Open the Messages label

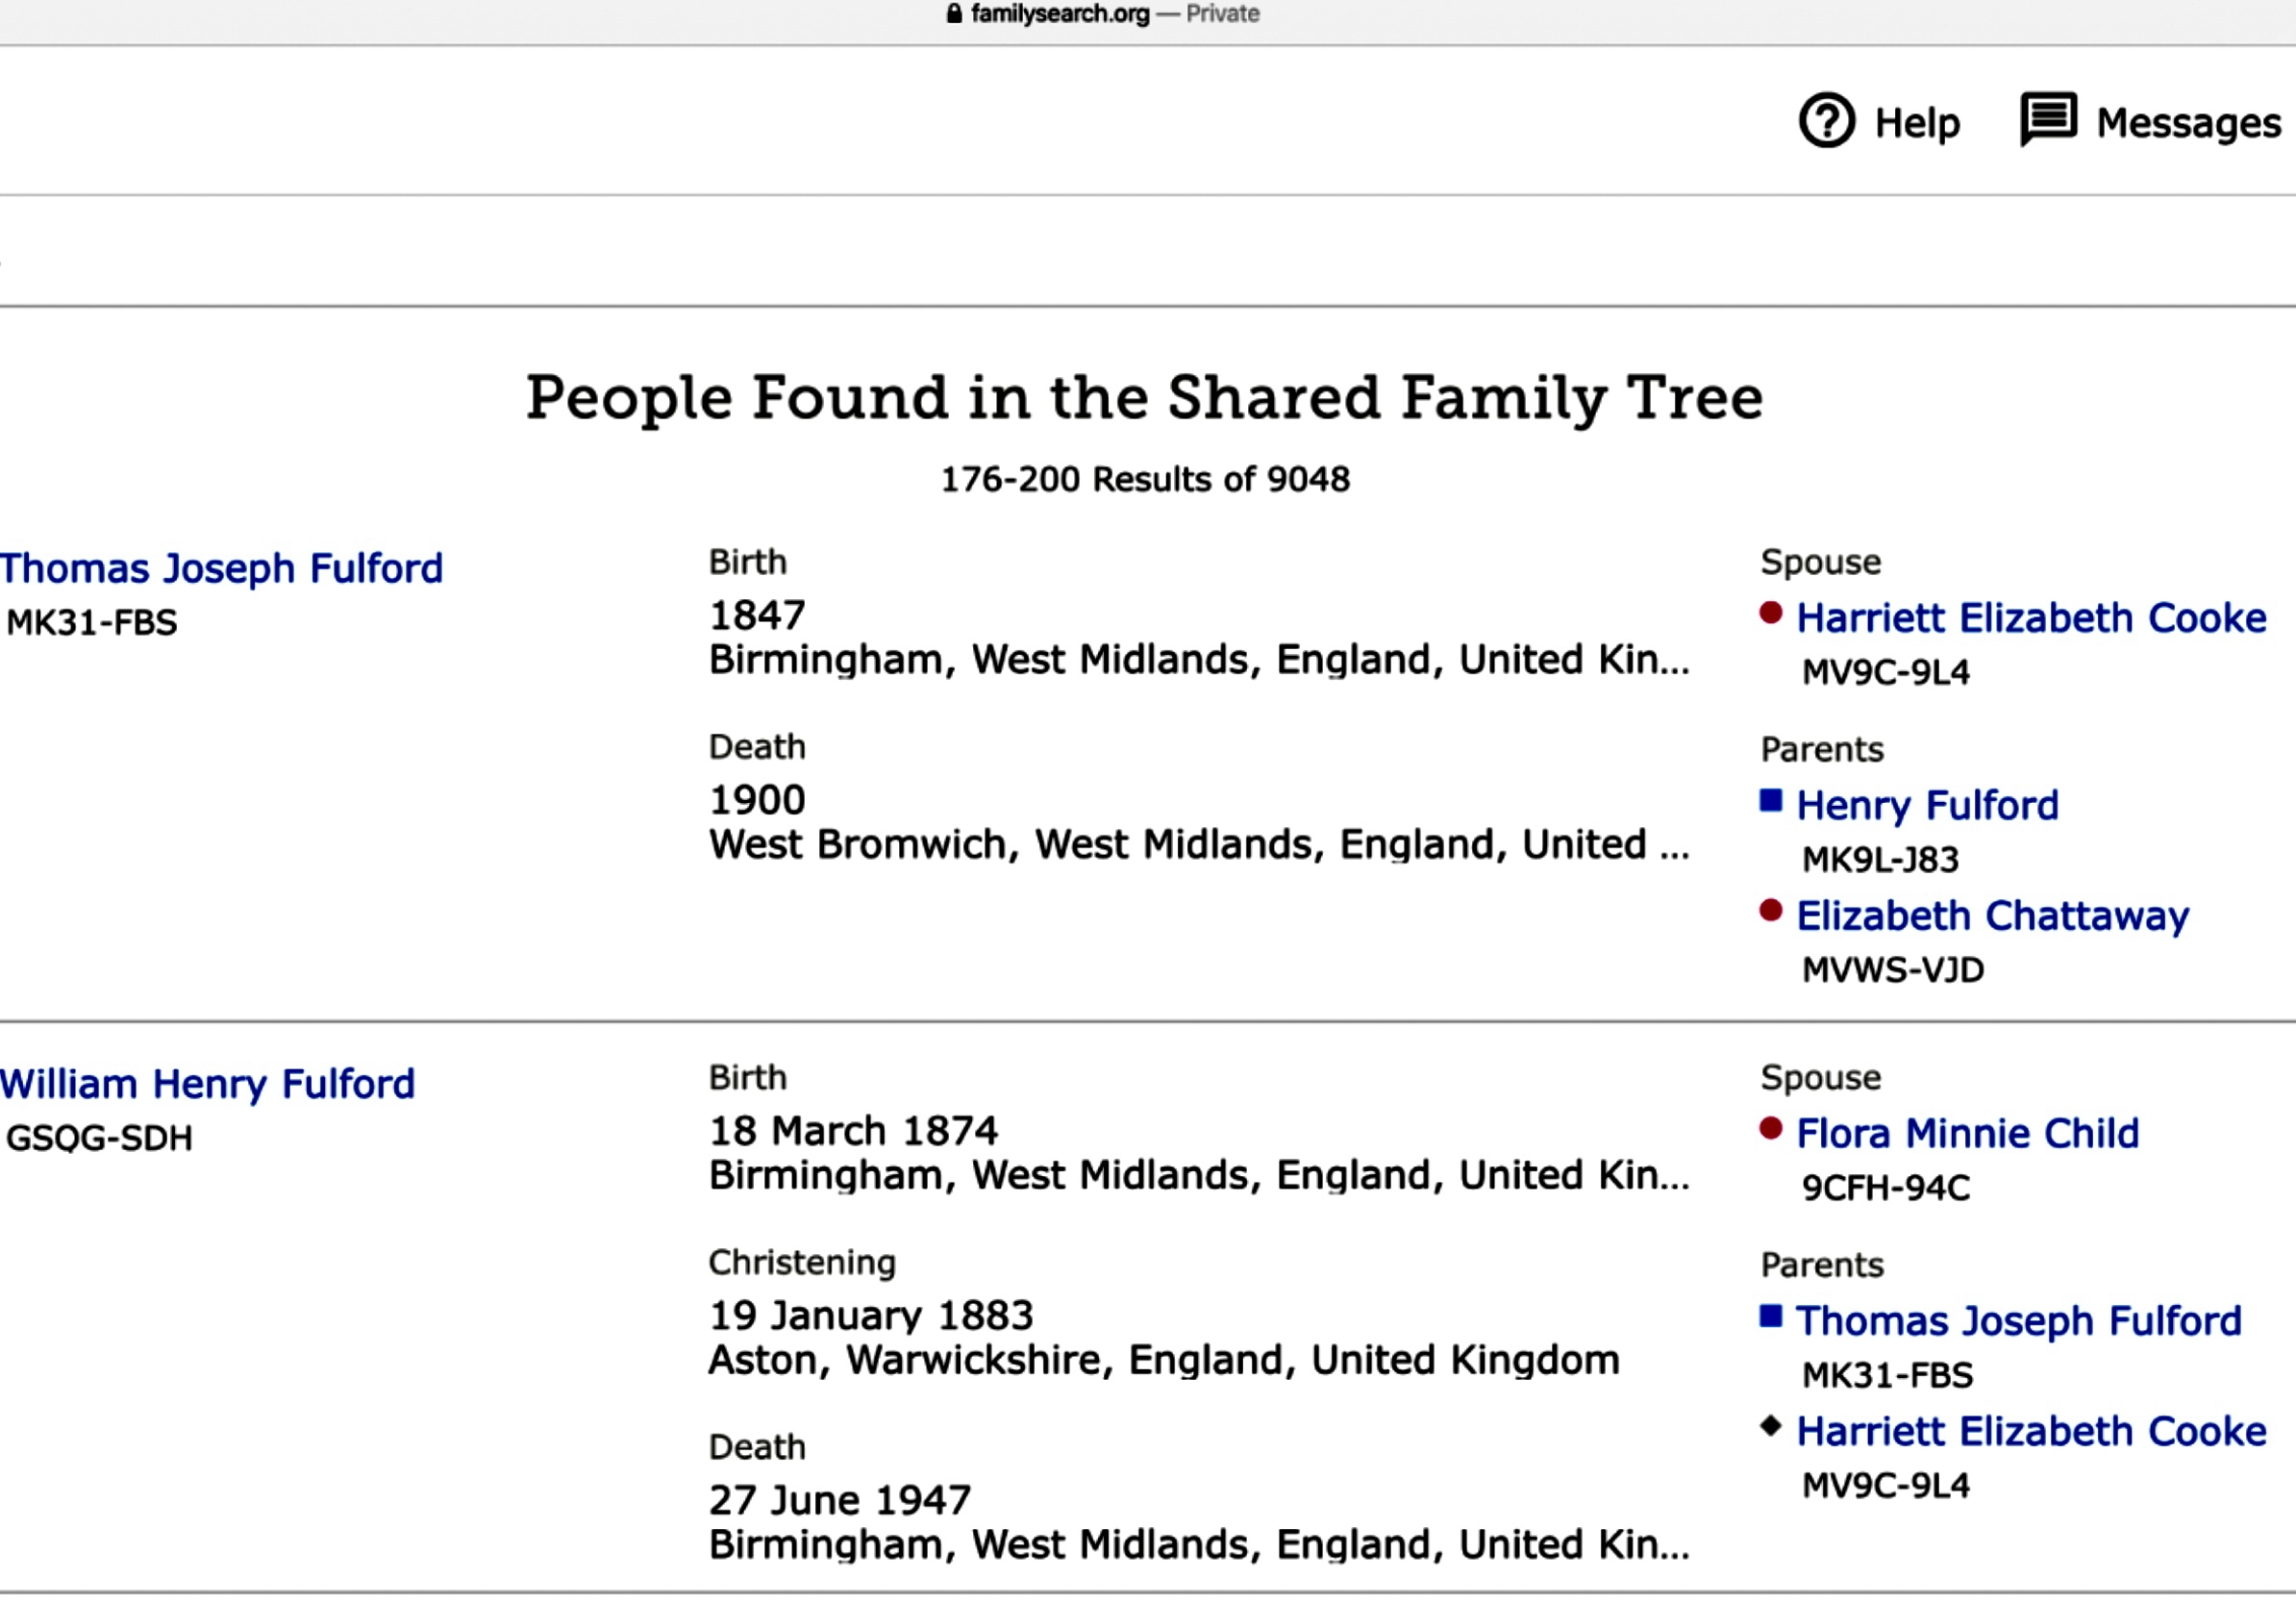click(2188, 123)
